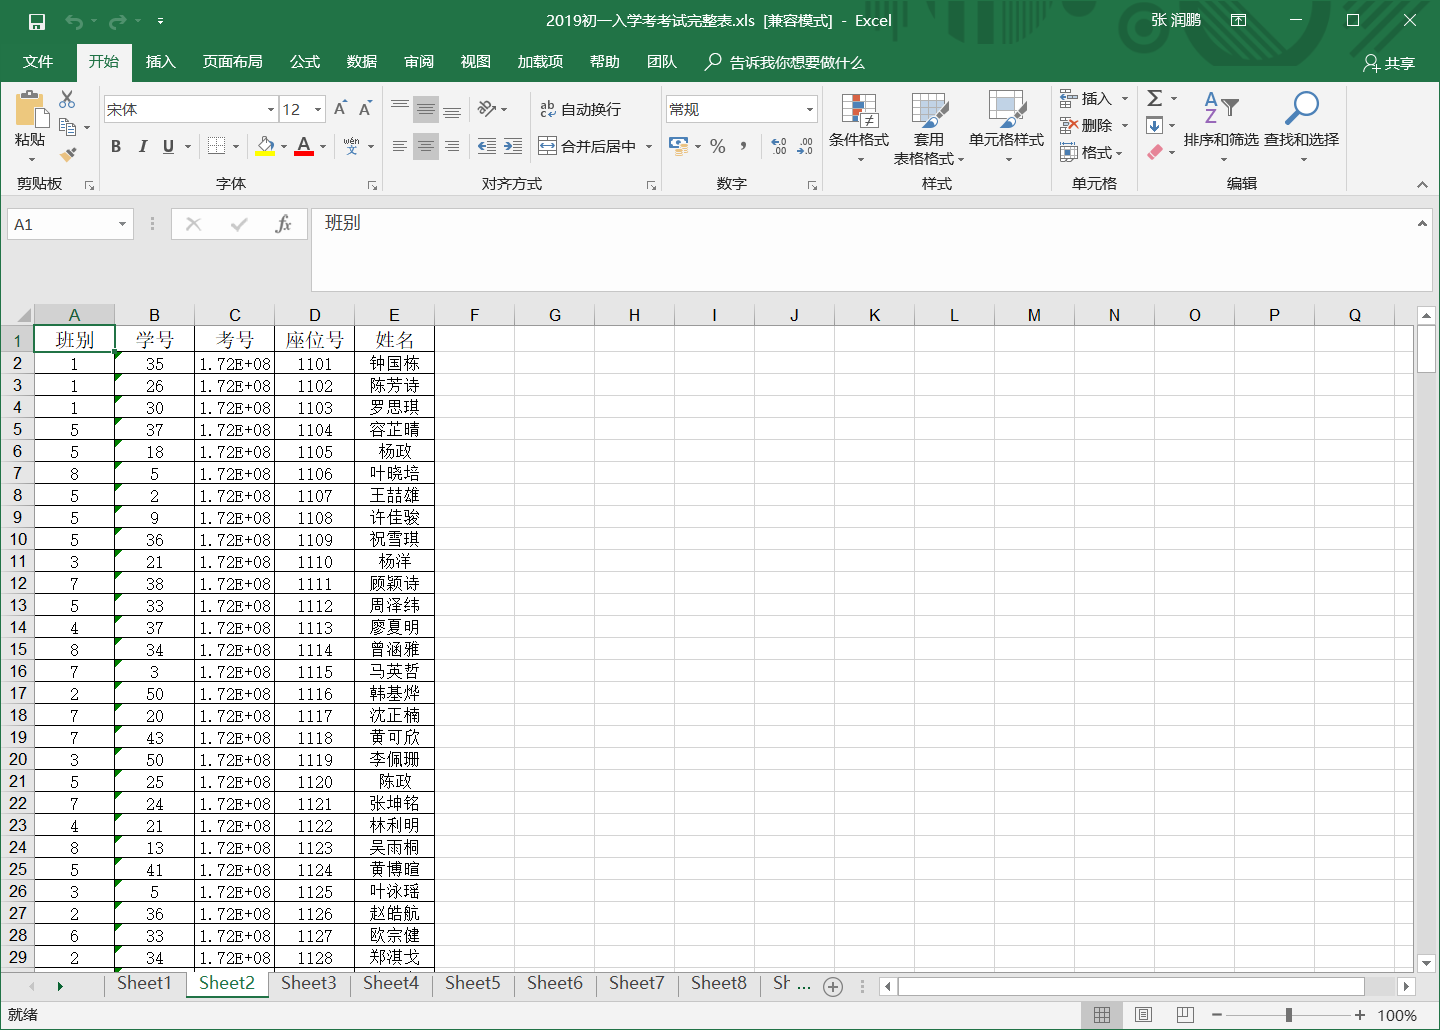
Task: Switch to Normal view in status bar
Action: click(1102, 1015)
